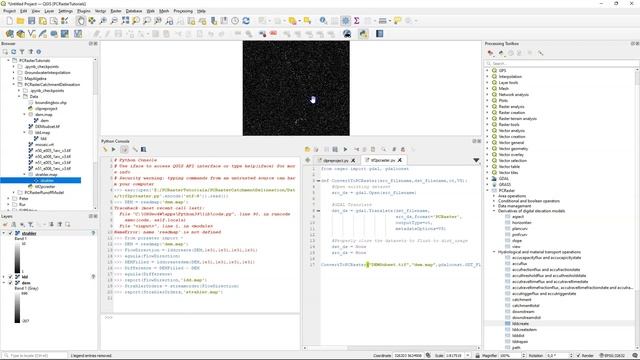Image resolution: width=640 pixels, height=360 pixels.
Task: Click the New GeoPackage Layer icon
Action: 20,34
